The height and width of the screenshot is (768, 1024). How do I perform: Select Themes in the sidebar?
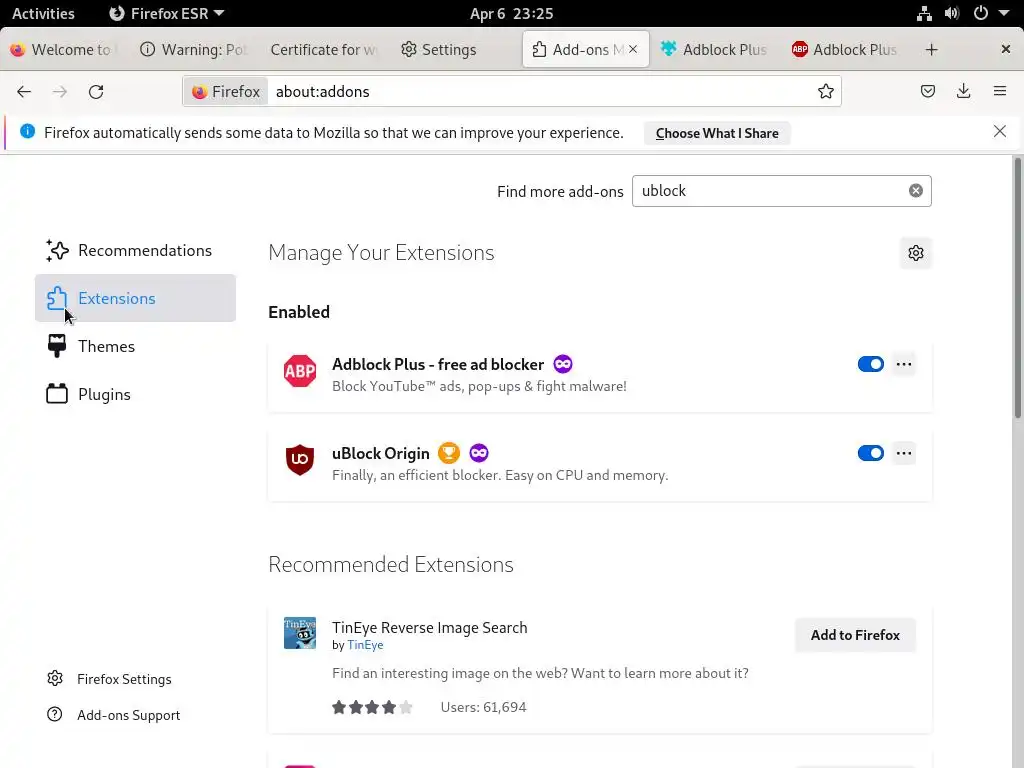coord(106,347)
